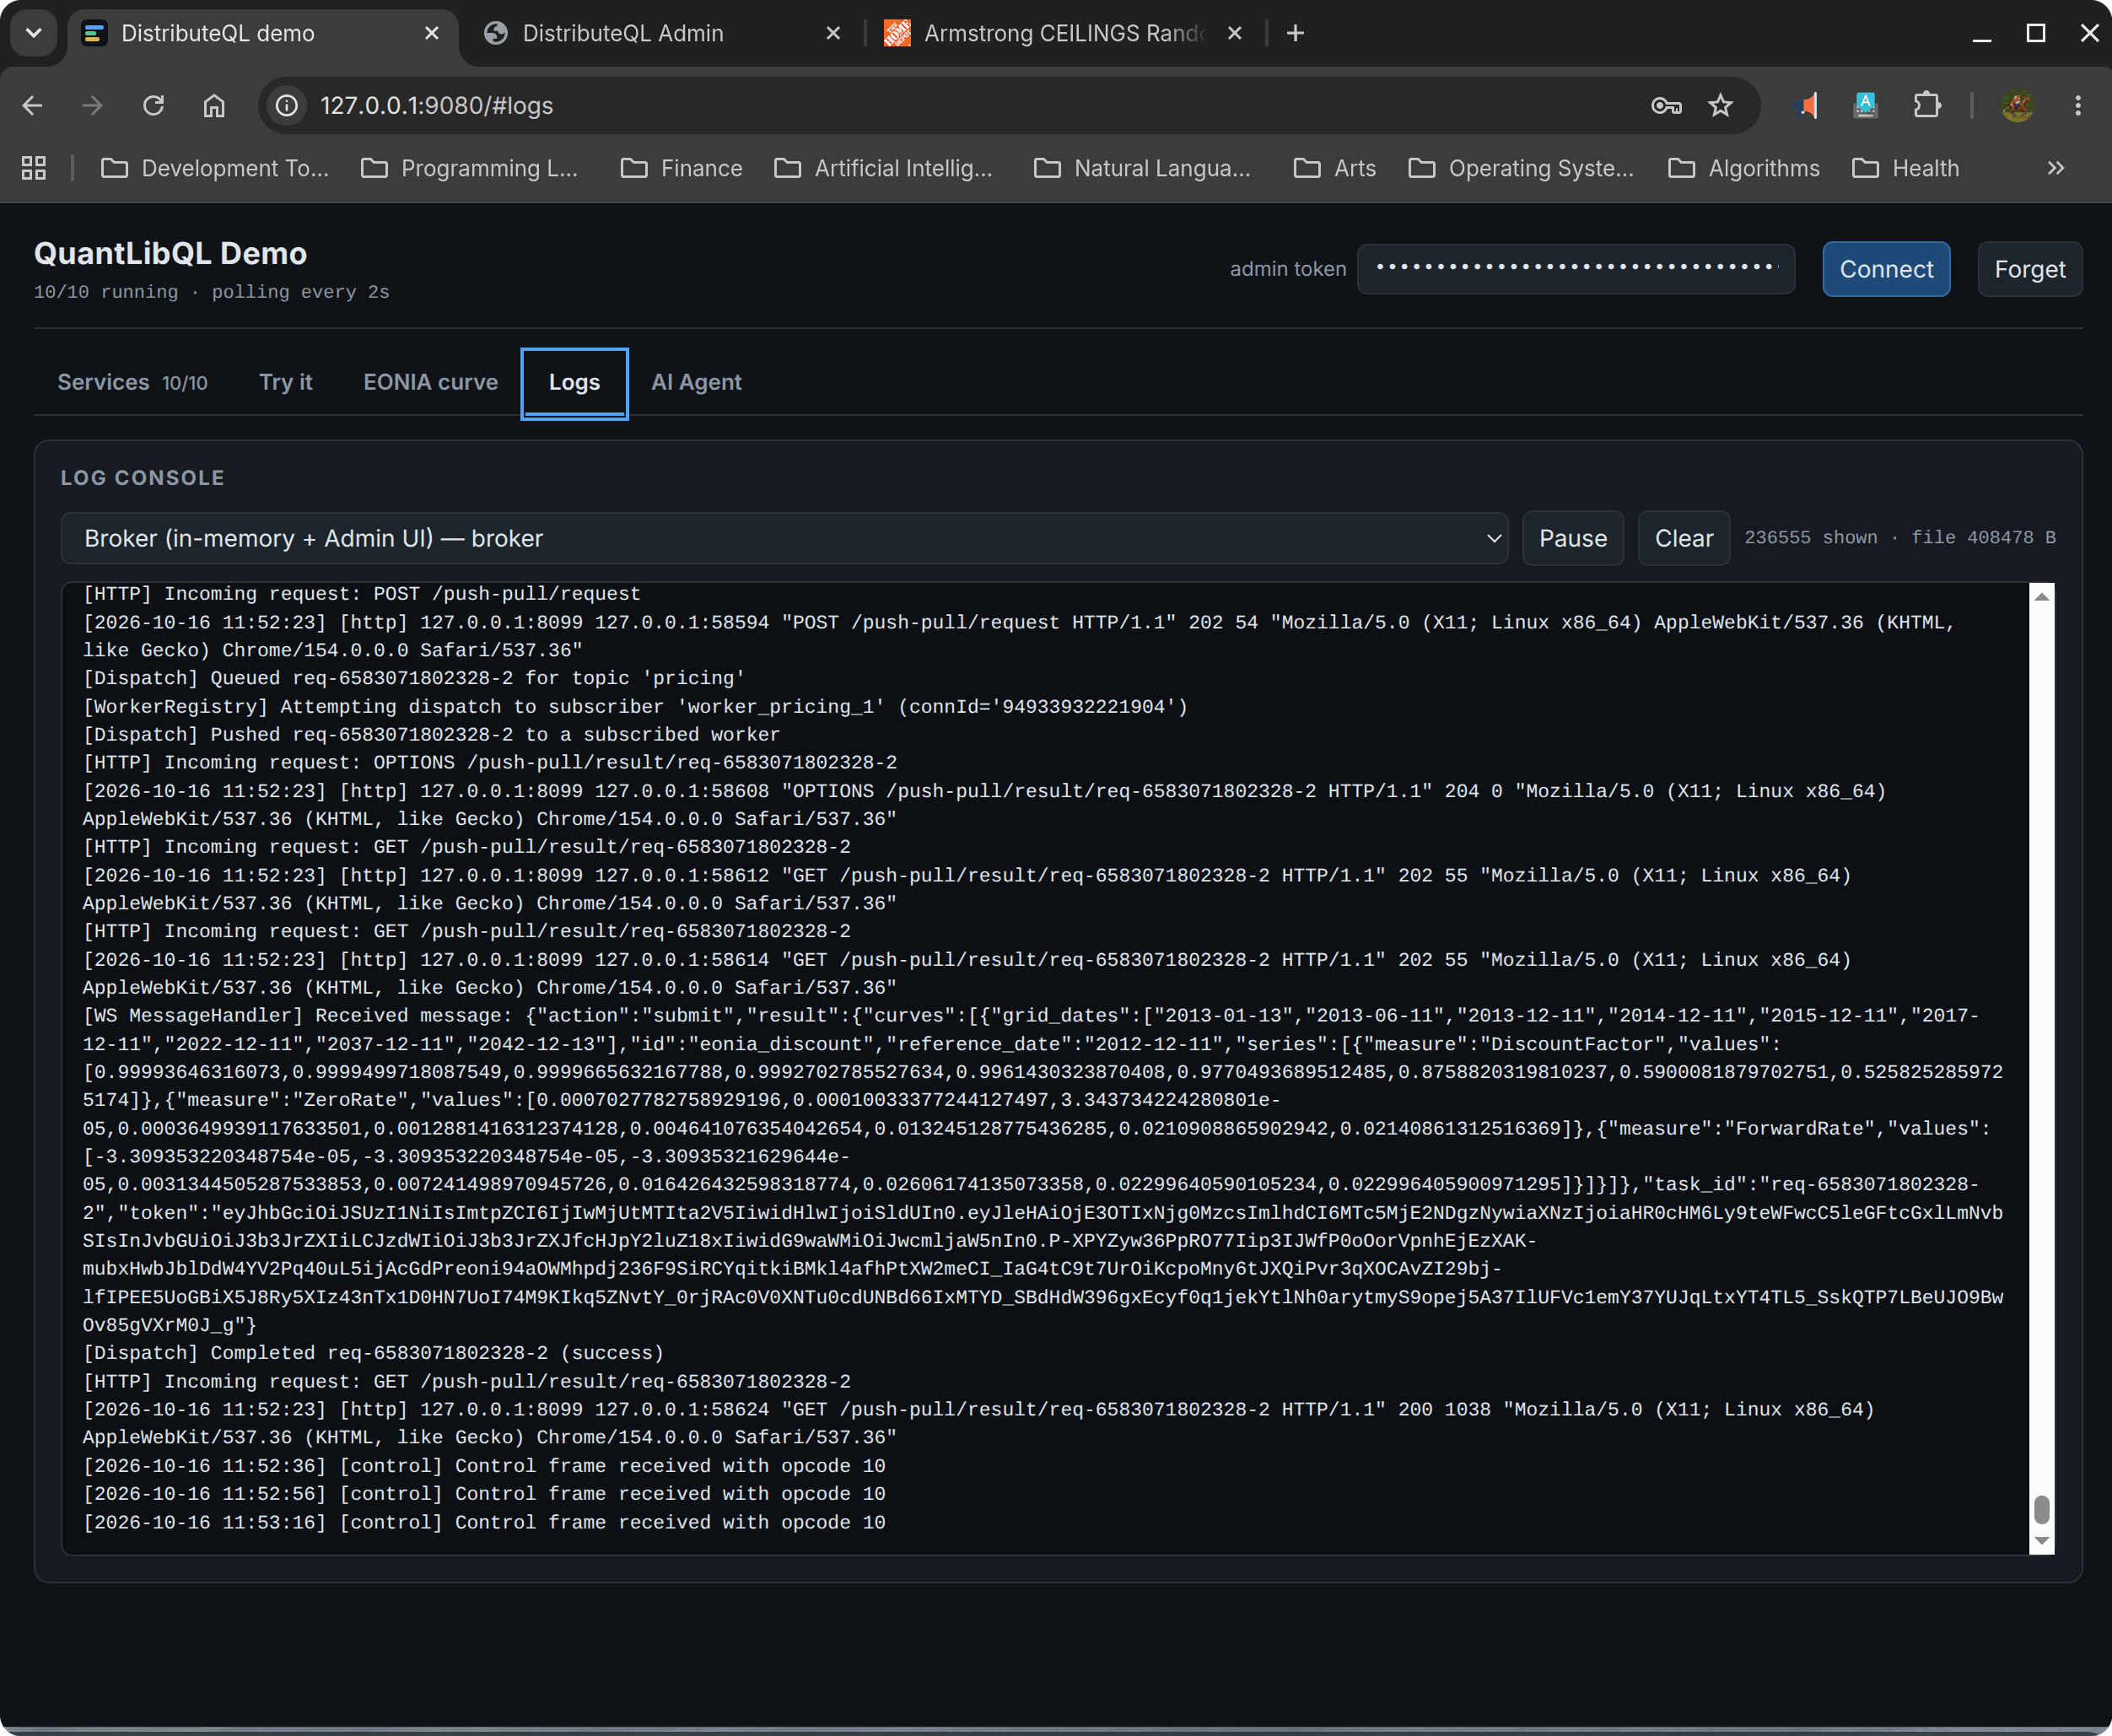Open Programming L... bookmark folder
This screenshot has width=2112, height=1736.
click(x=470, y=168)
